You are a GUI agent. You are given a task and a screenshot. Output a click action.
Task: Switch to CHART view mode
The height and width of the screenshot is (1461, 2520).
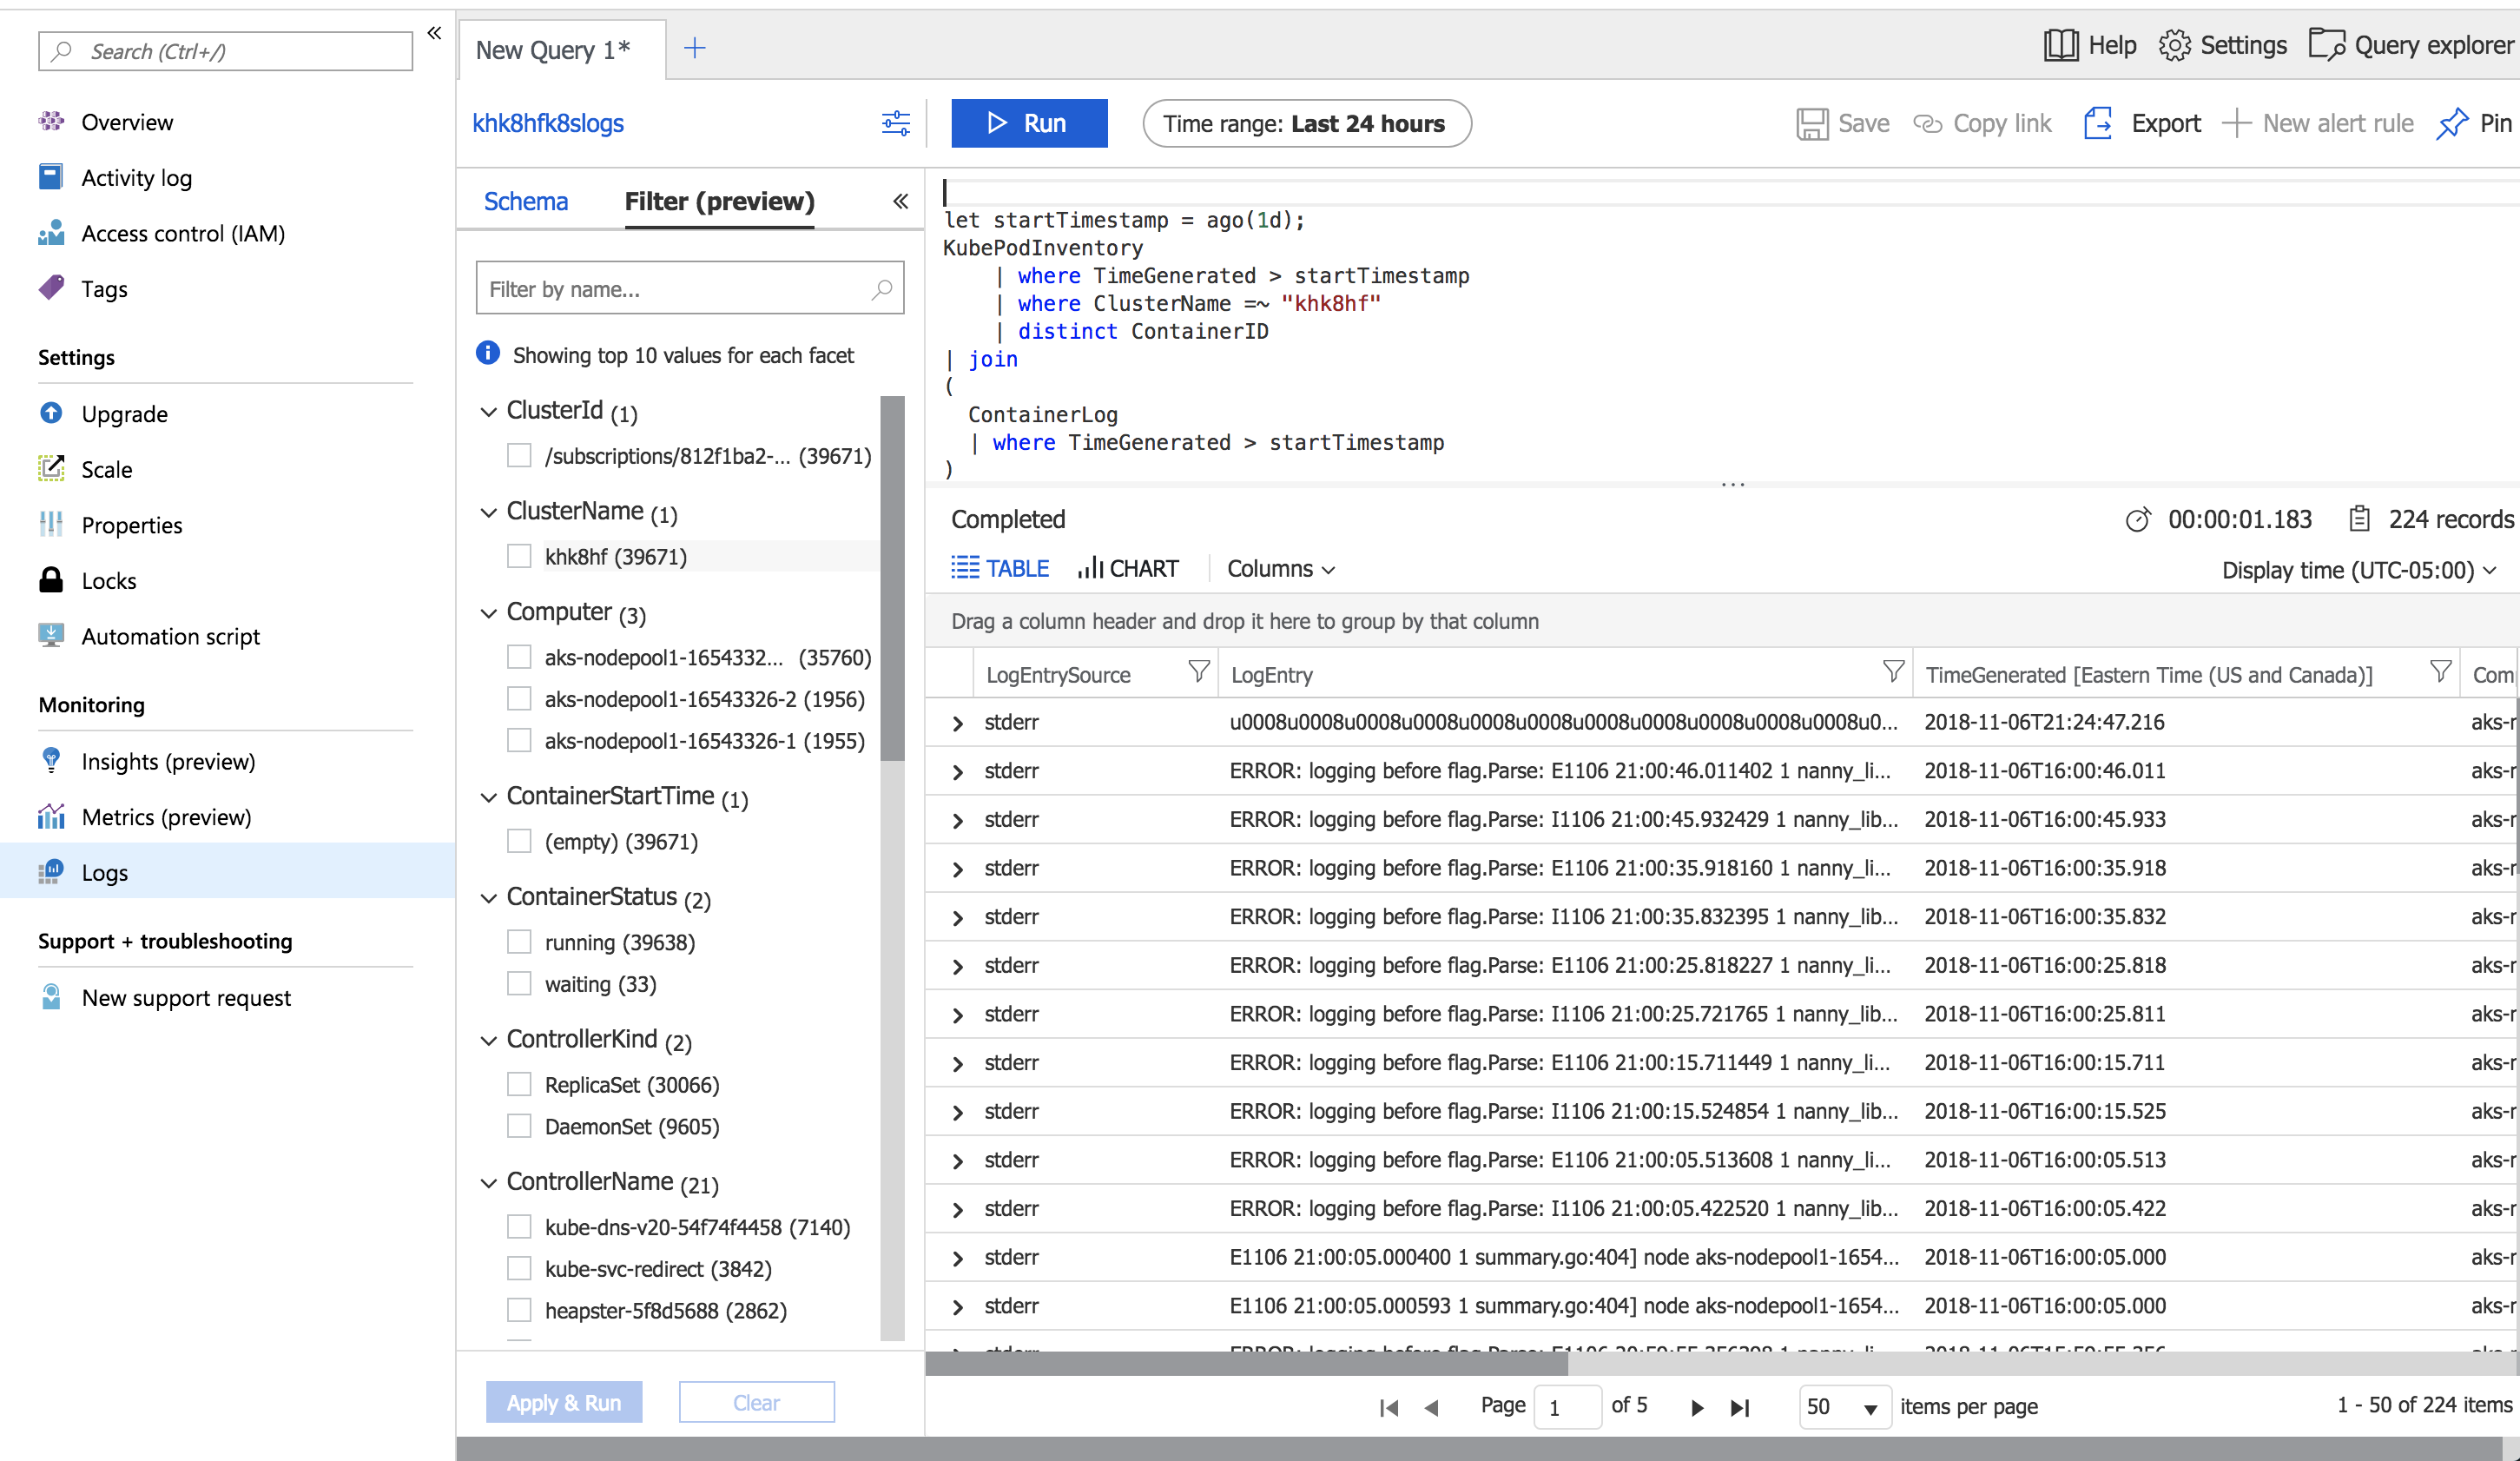[1125, 569]
